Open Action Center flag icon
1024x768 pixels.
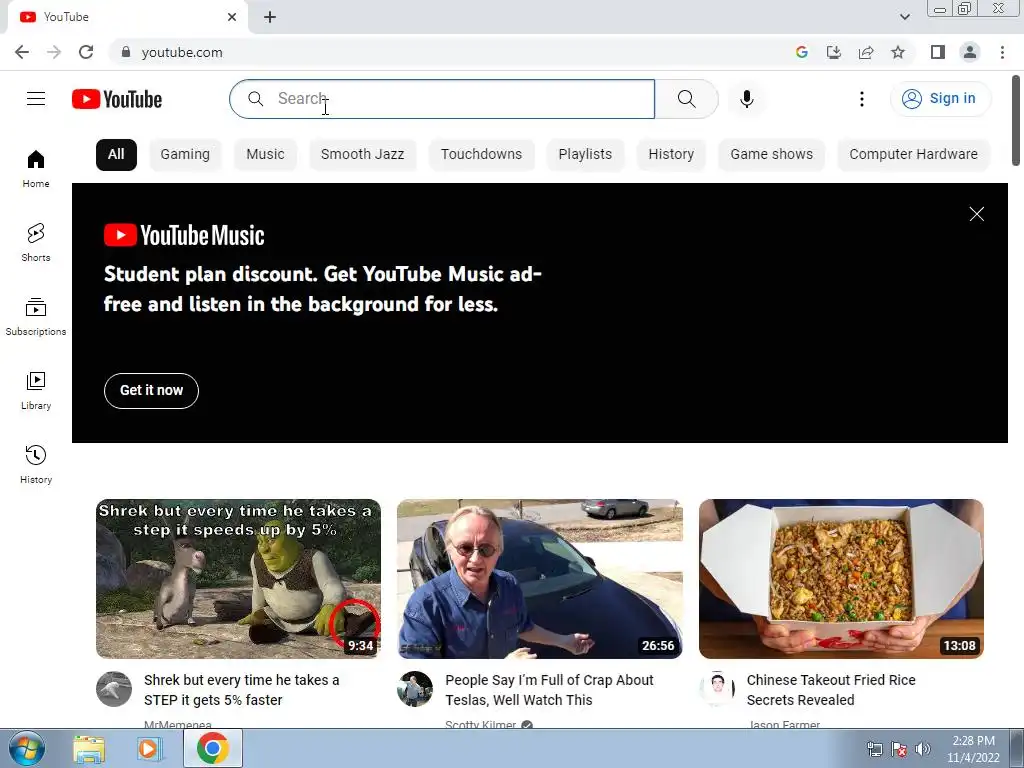pyautogui.click(x=899, y=749)
